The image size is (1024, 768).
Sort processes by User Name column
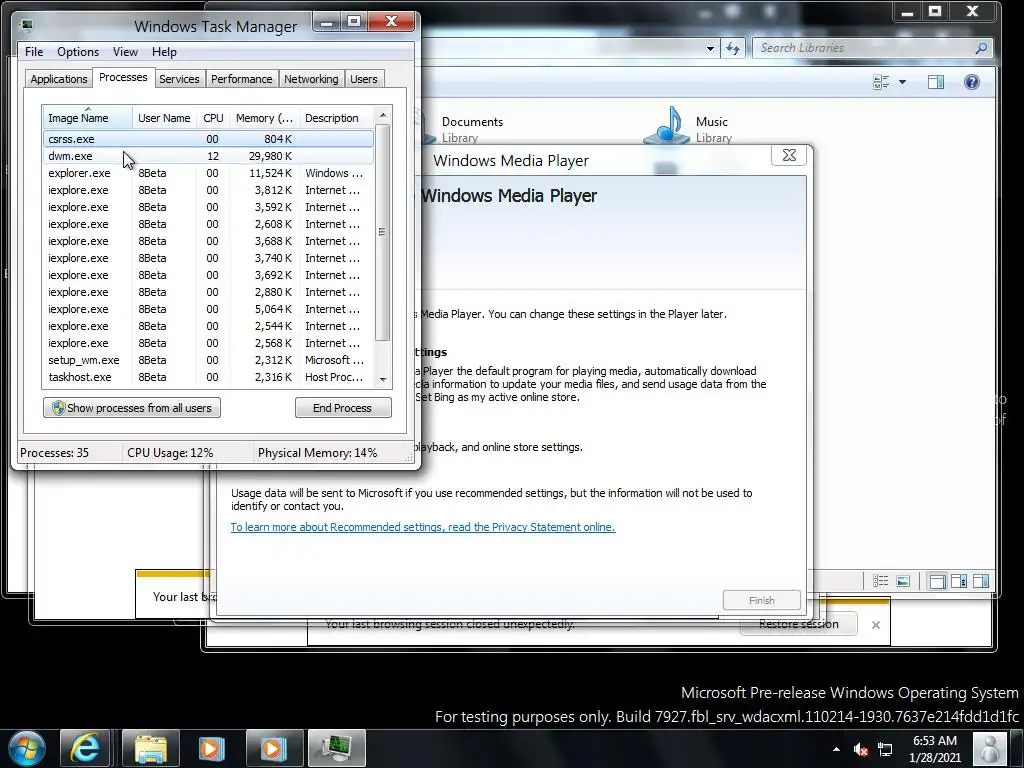click(164, 118)
